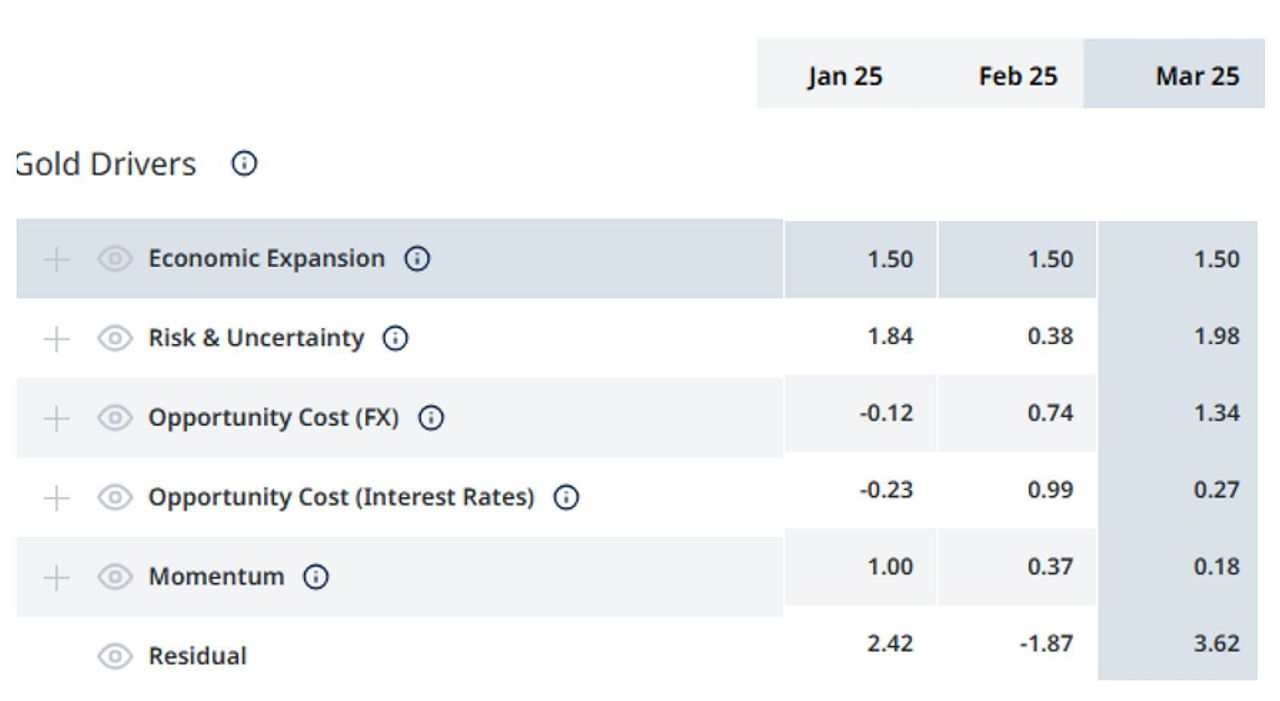Expand Opportunity Cost (Interest Rates) details
1280x701 pixels.
coord(57,497)
